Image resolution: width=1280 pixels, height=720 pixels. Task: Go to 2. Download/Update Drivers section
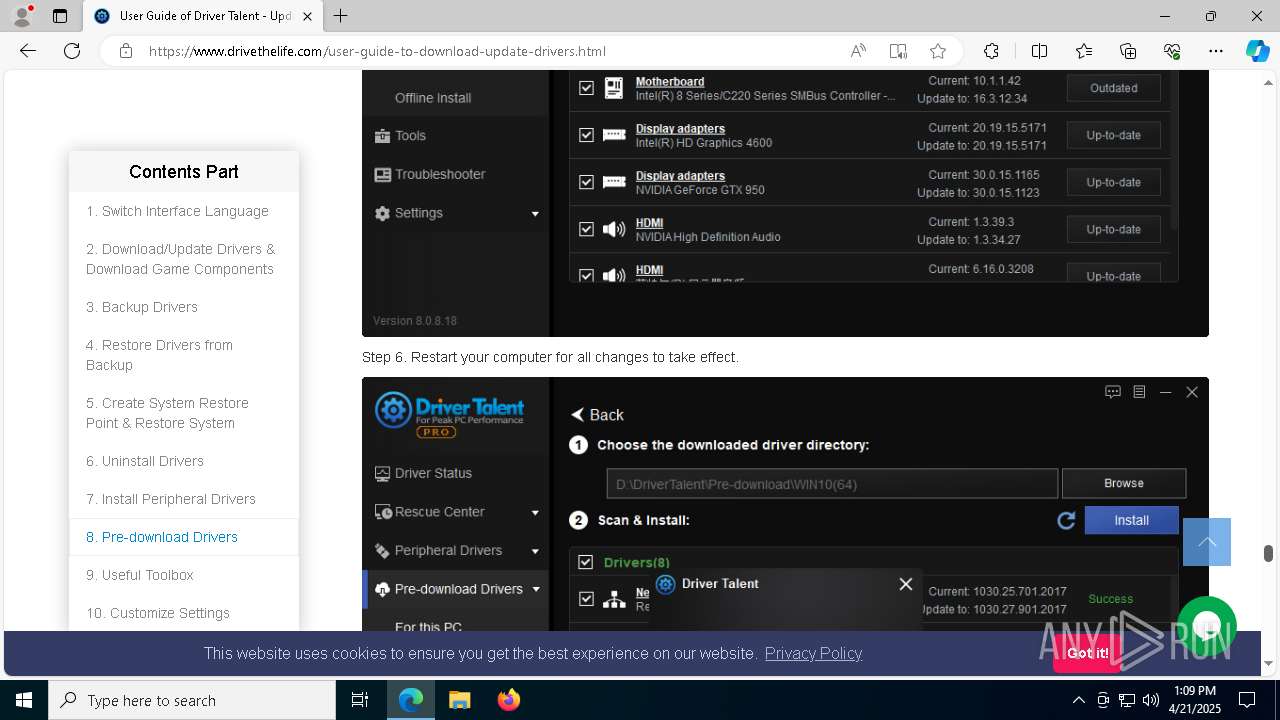pos(180,259)
